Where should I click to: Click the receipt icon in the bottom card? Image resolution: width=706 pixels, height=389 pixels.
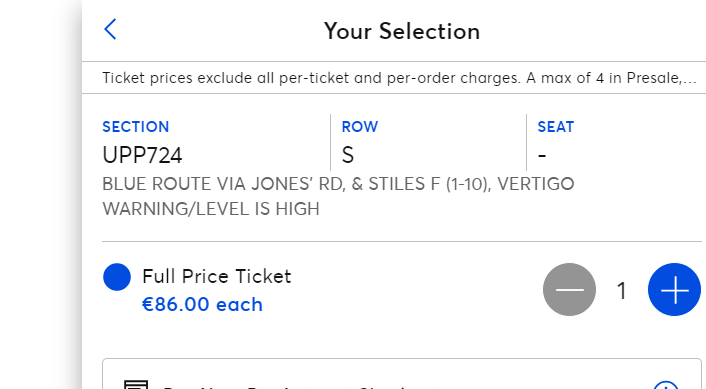(x=136, y=385)
